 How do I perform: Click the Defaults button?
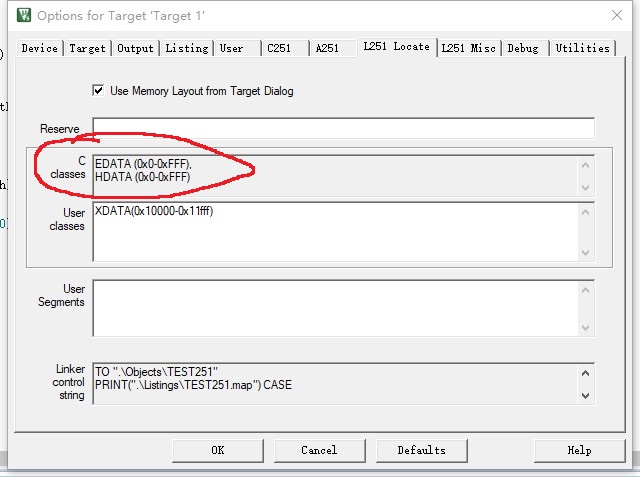(x=421, y=450)
